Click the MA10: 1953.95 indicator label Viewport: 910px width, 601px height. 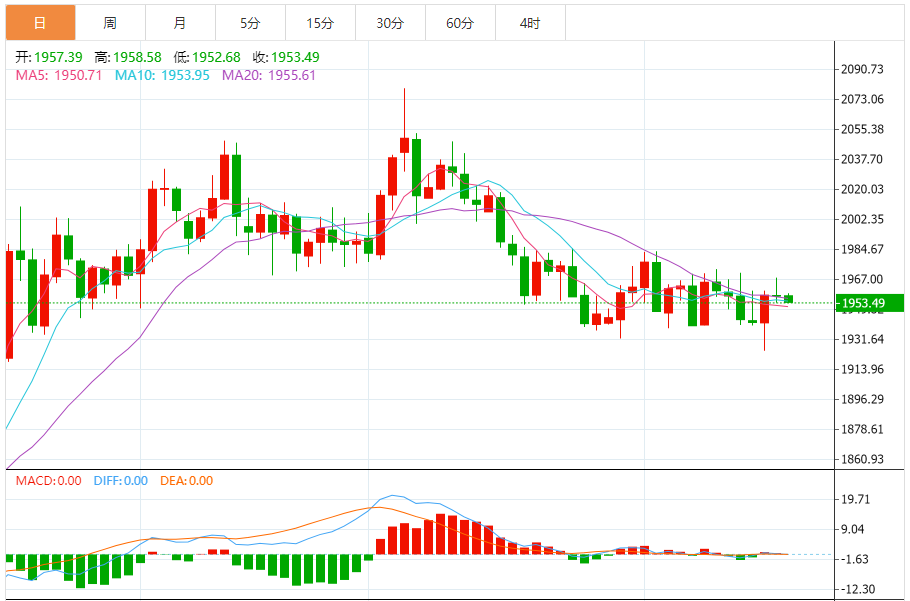[x=162, y=75]
